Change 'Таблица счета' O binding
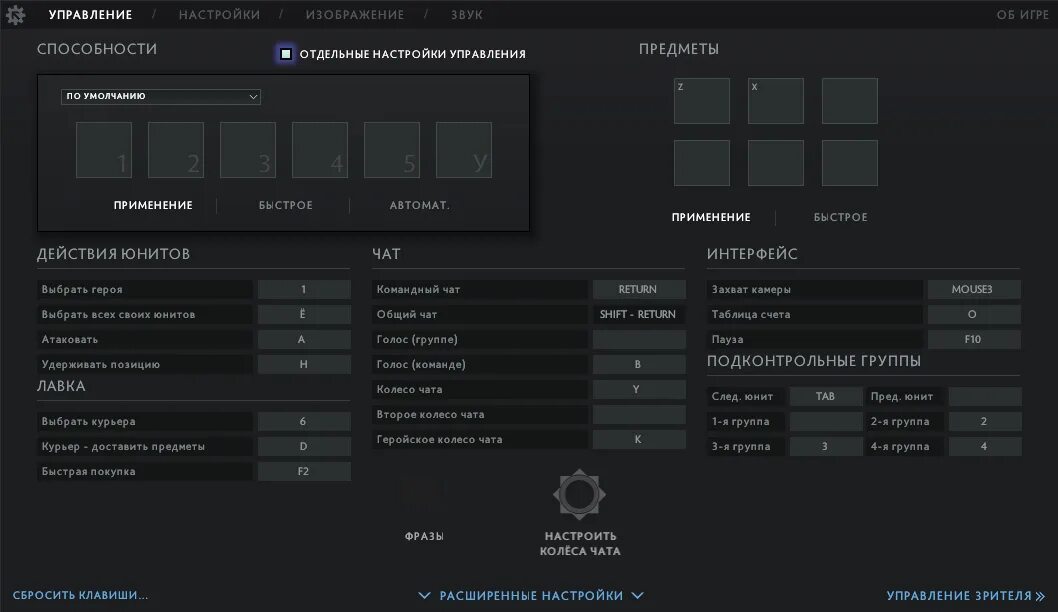The image size is (1058, 612). pos(974,314)
